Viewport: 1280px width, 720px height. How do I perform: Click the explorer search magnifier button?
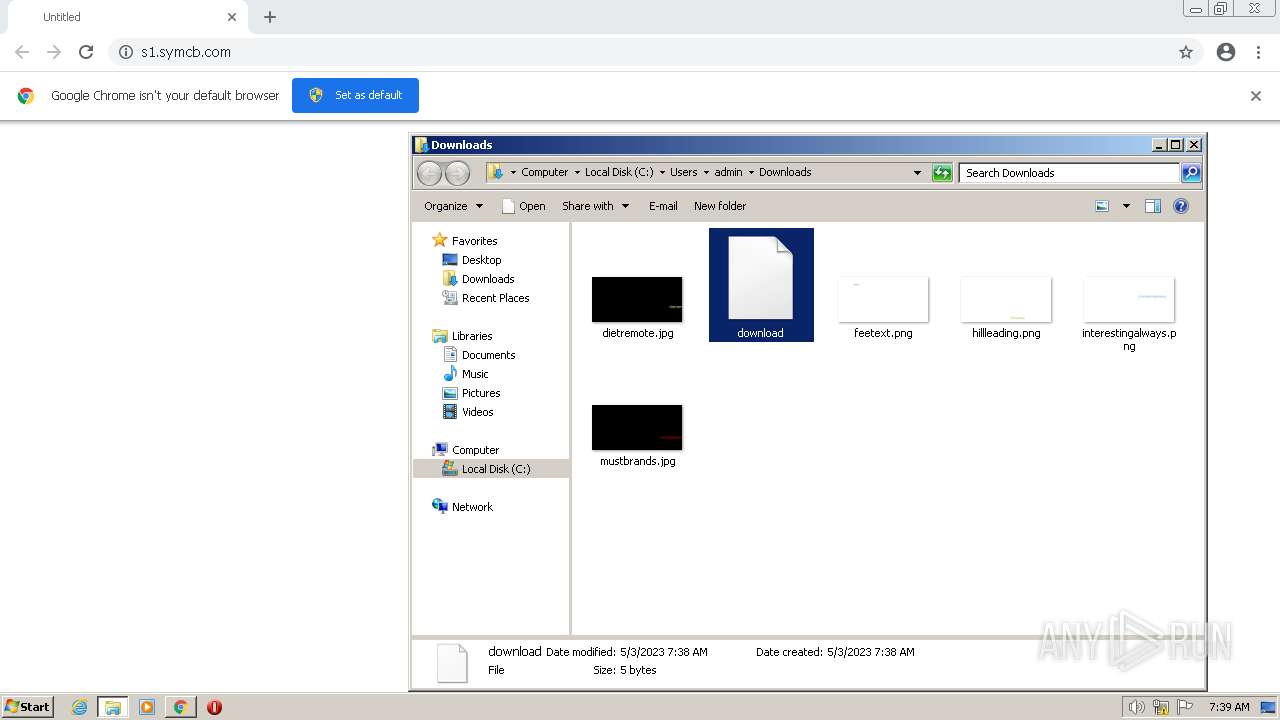click(1190, 173)
